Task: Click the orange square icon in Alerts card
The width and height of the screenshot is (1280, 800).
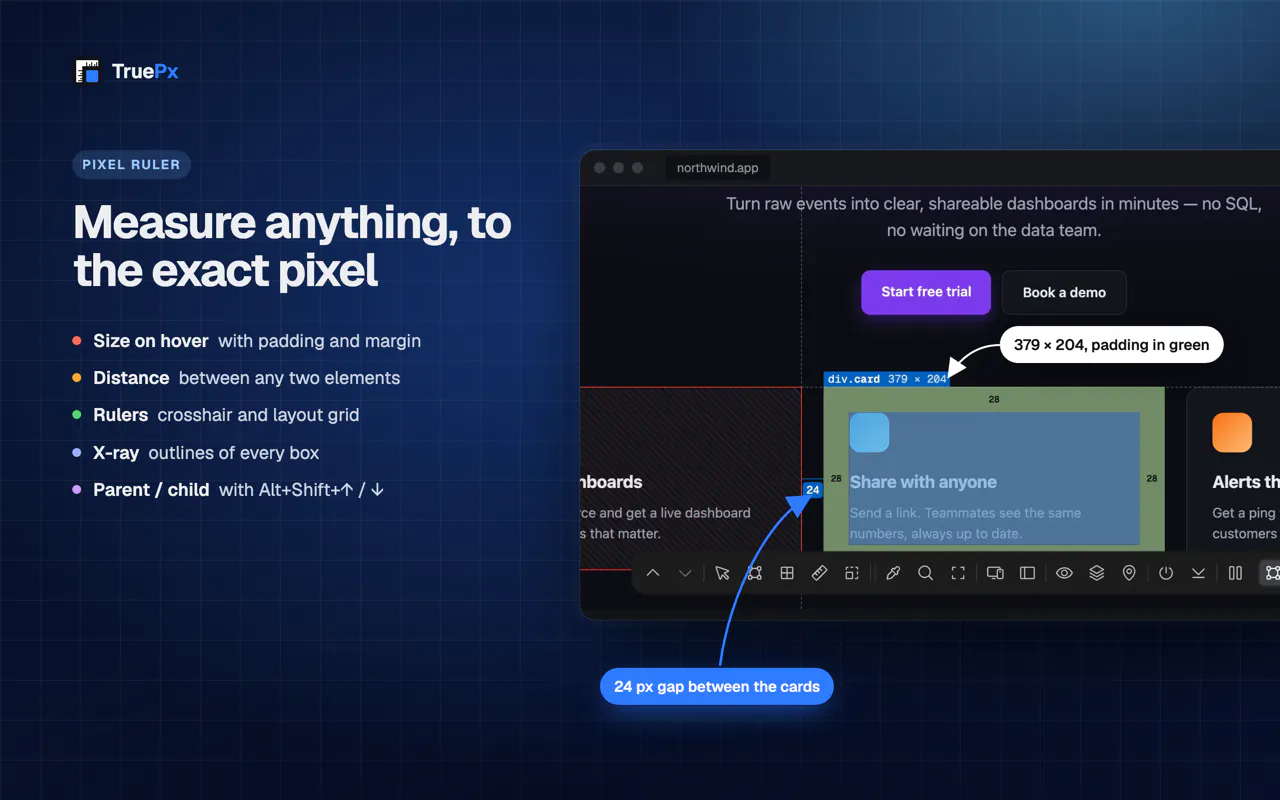Action: click(1232, 433)
